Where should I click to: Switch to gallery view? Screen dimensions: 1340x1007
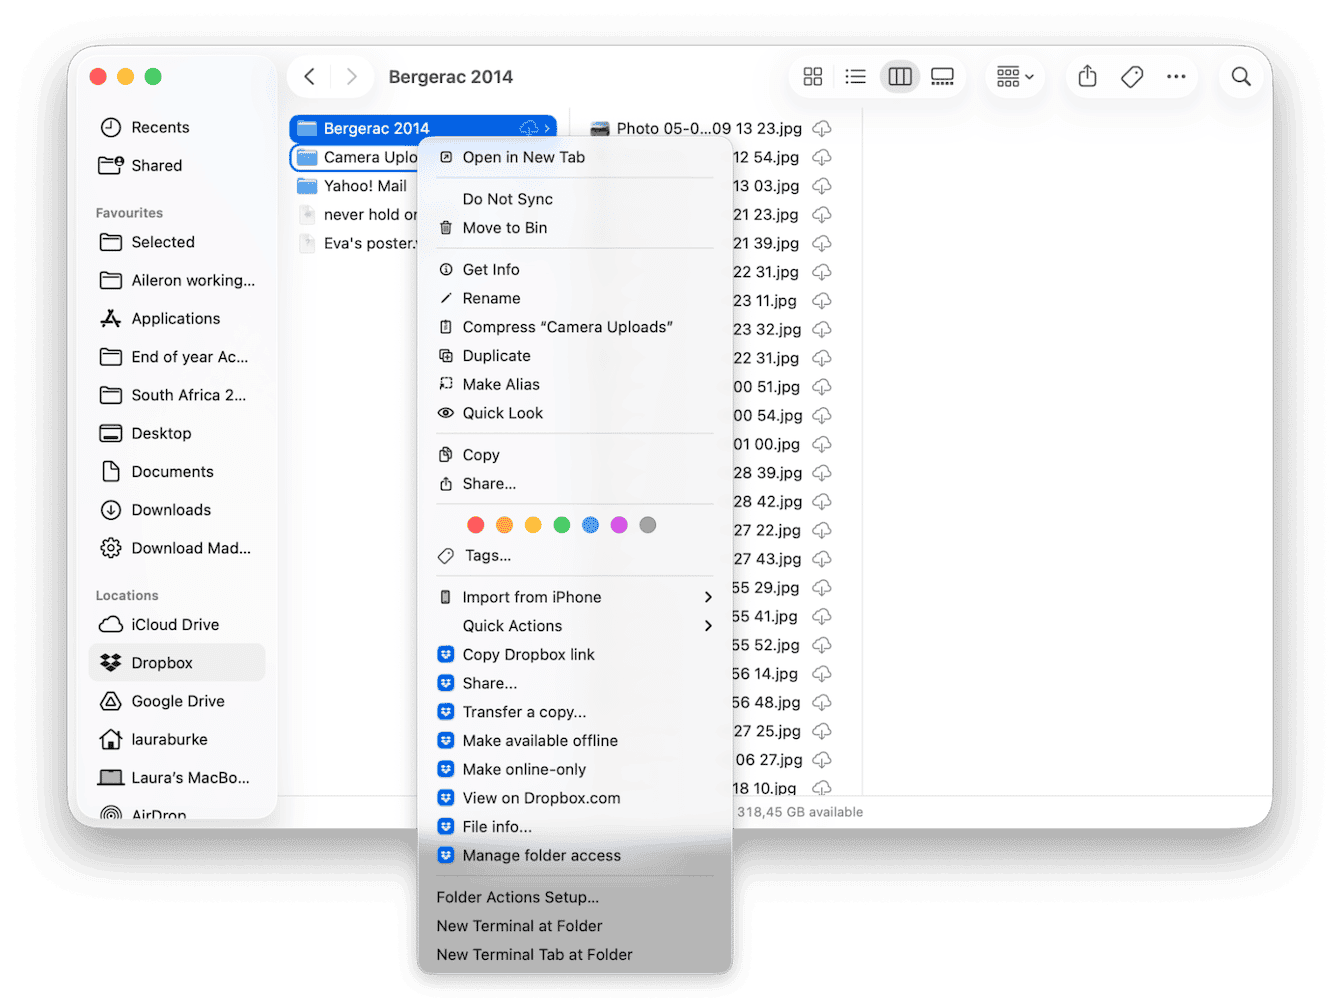pyautogui.click(x=942, y=76)
